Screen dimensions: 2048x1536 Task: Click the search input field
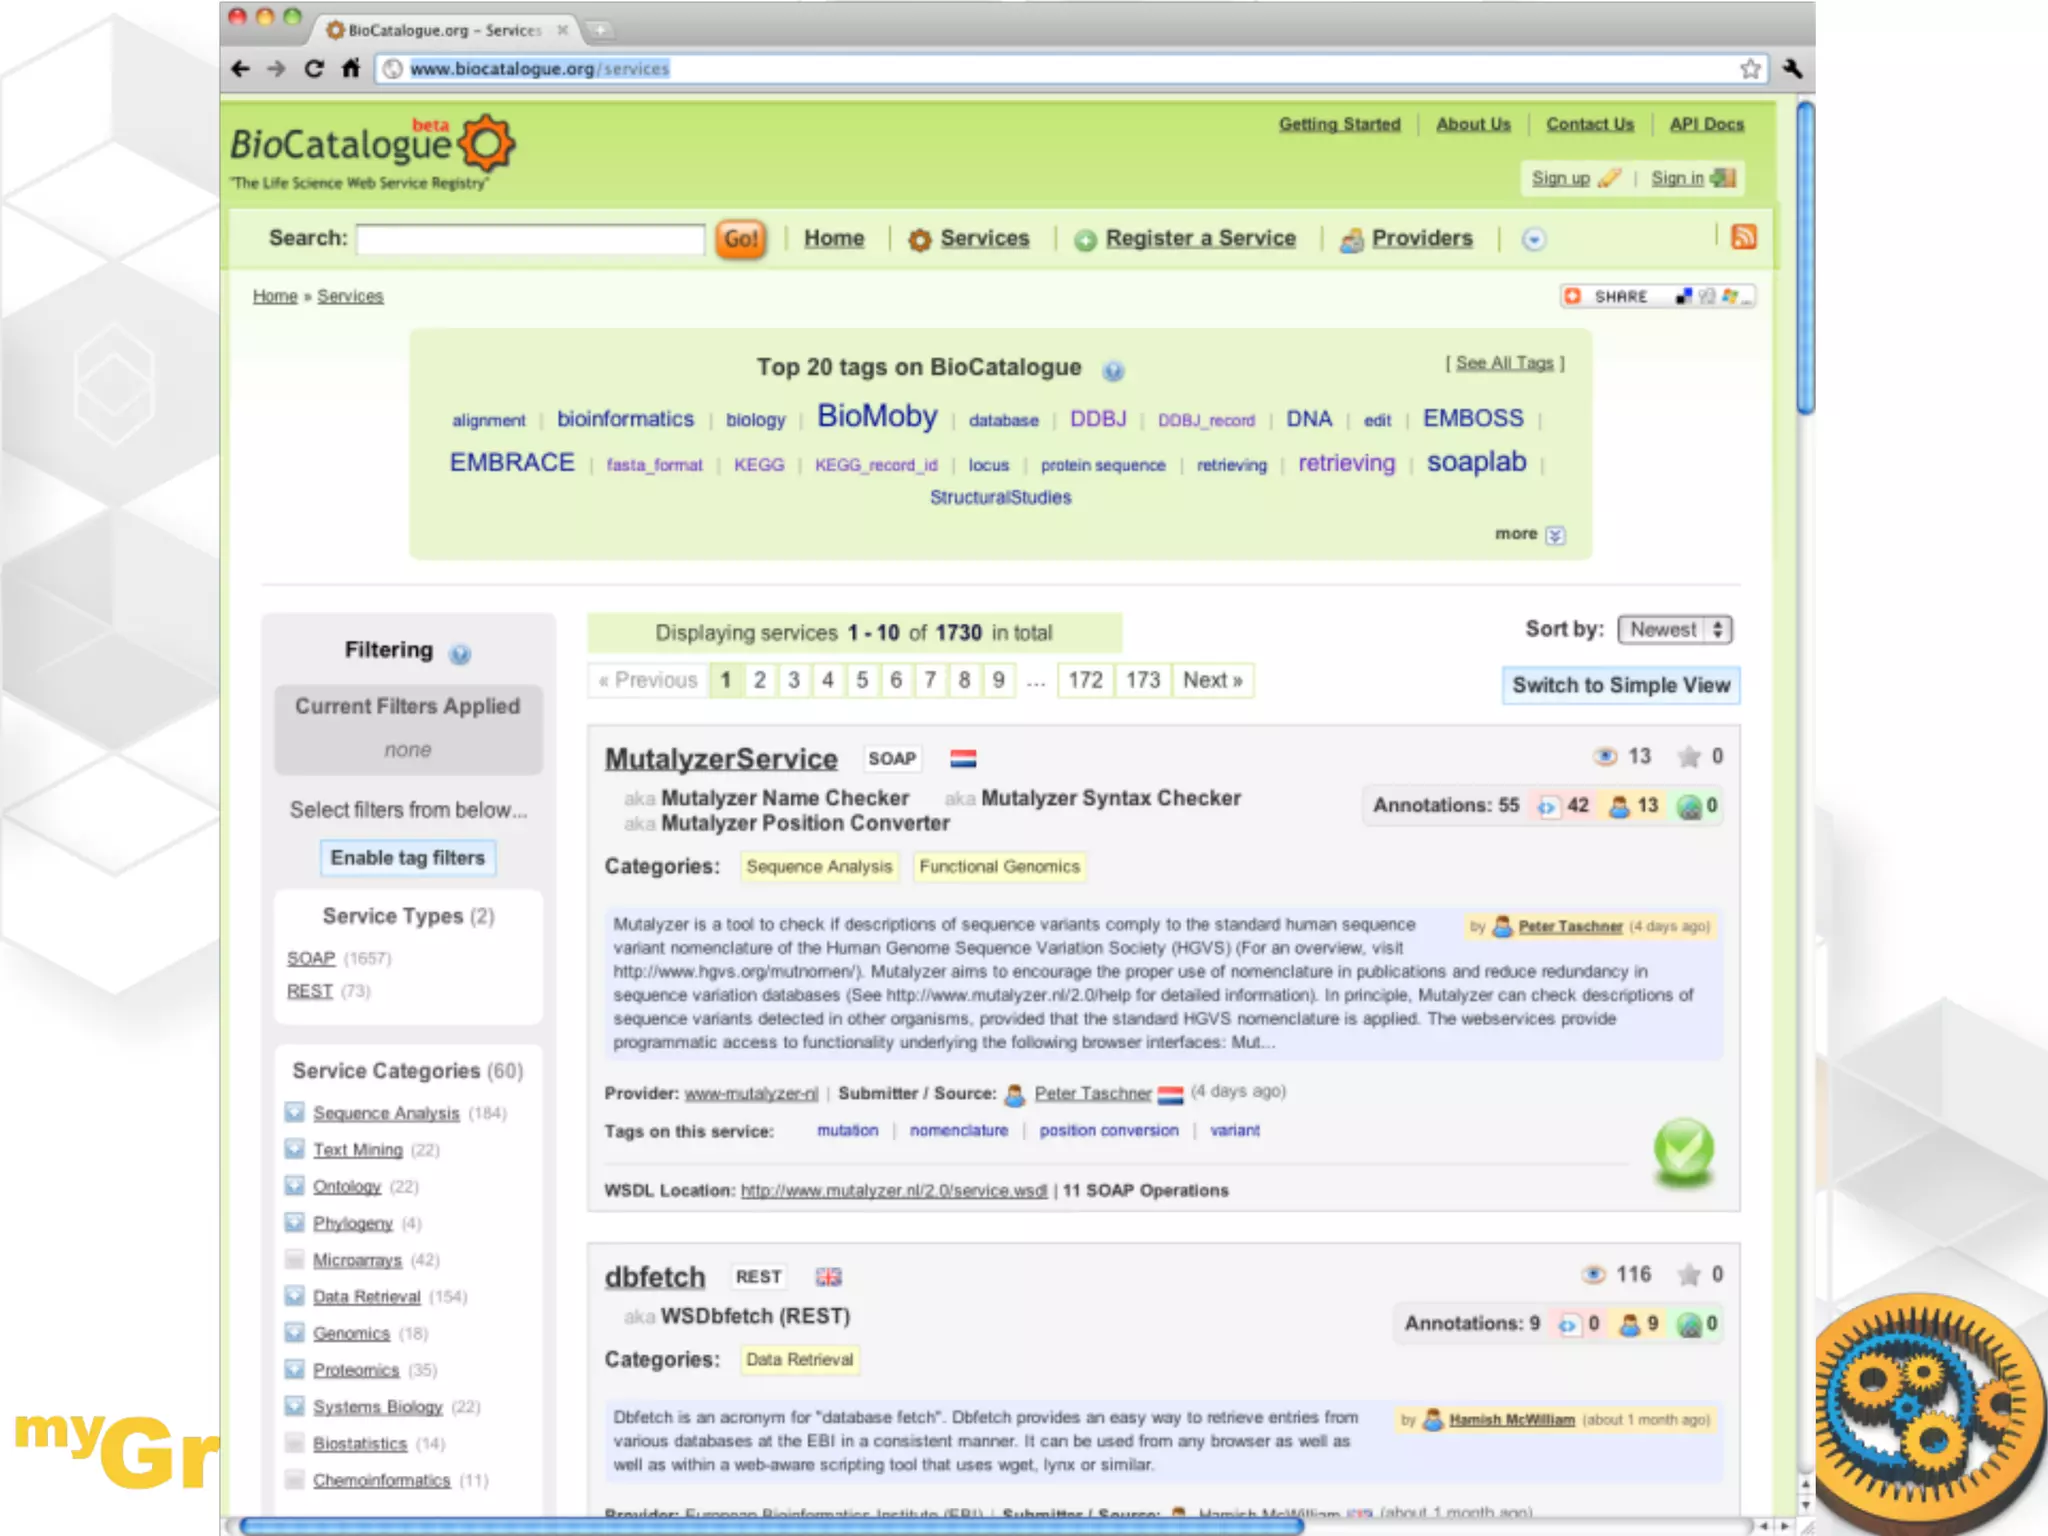530,239
